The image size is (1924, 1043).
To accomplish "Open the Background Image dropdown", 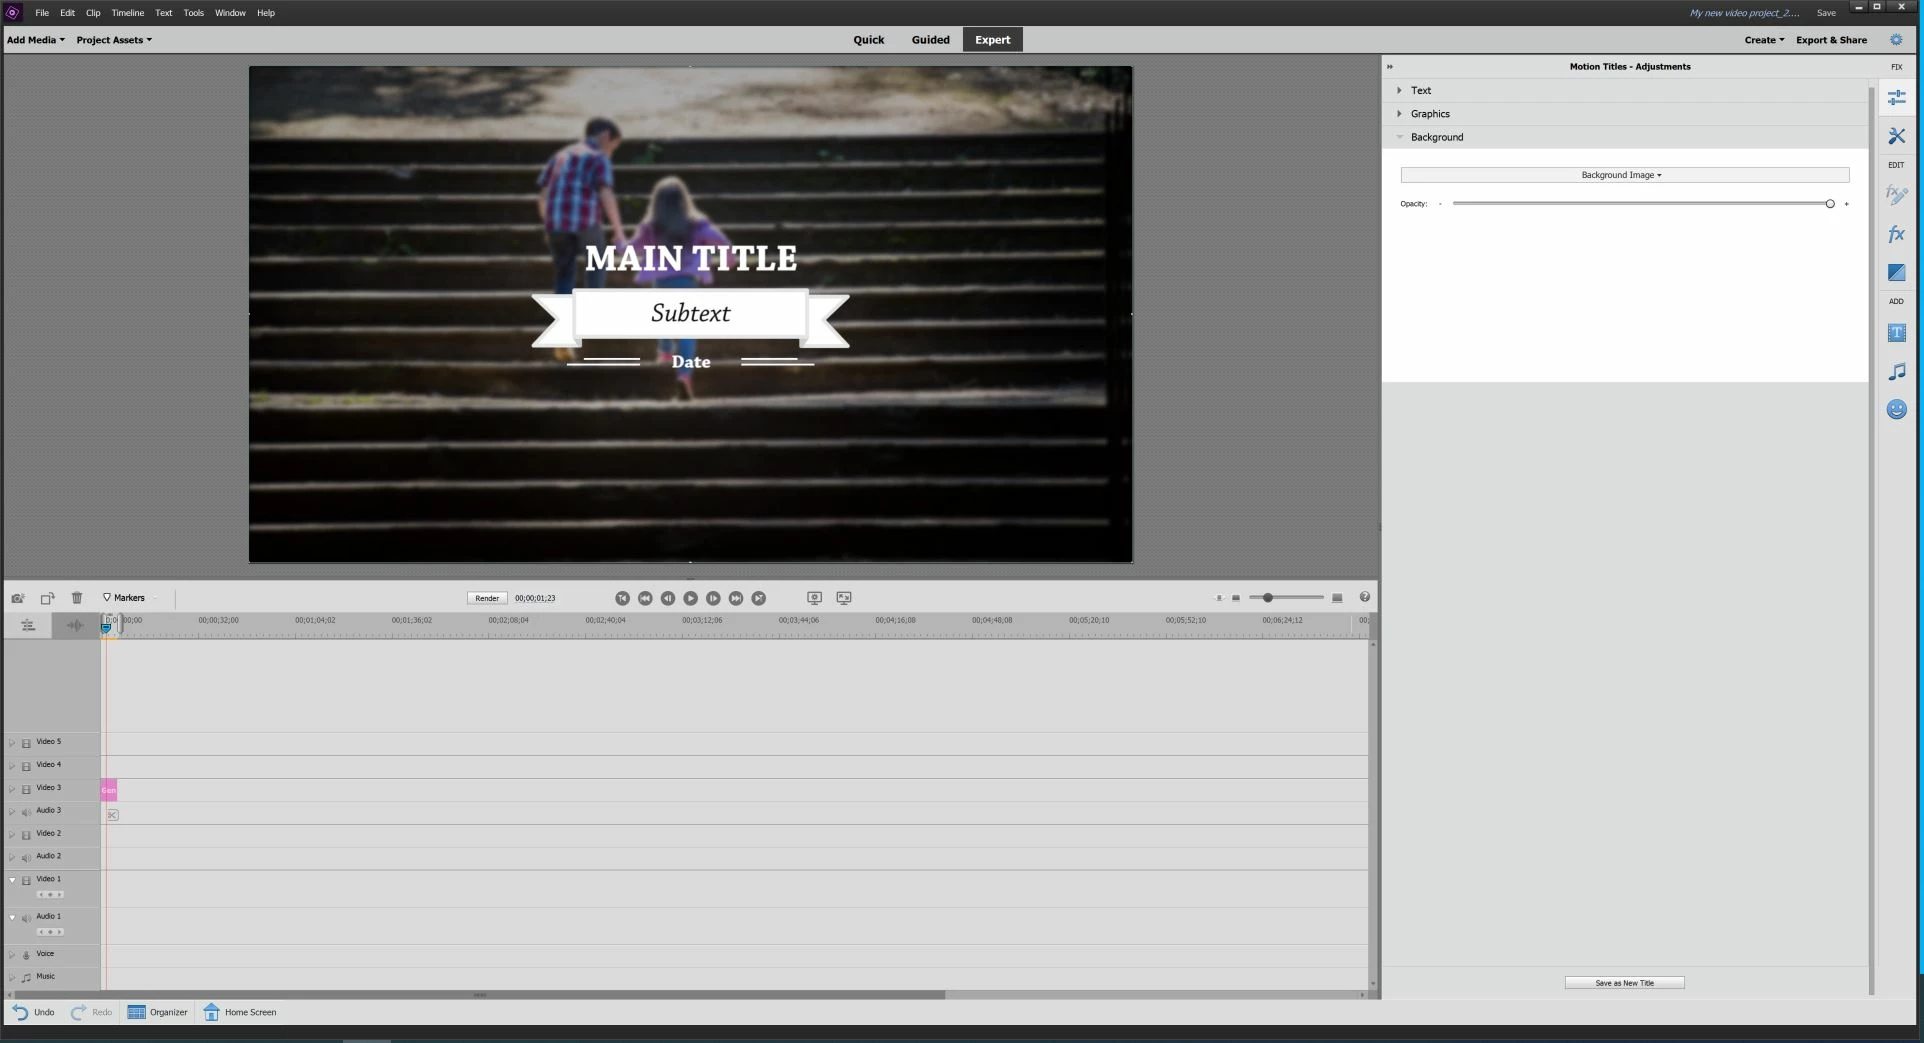I will 1625,175.
